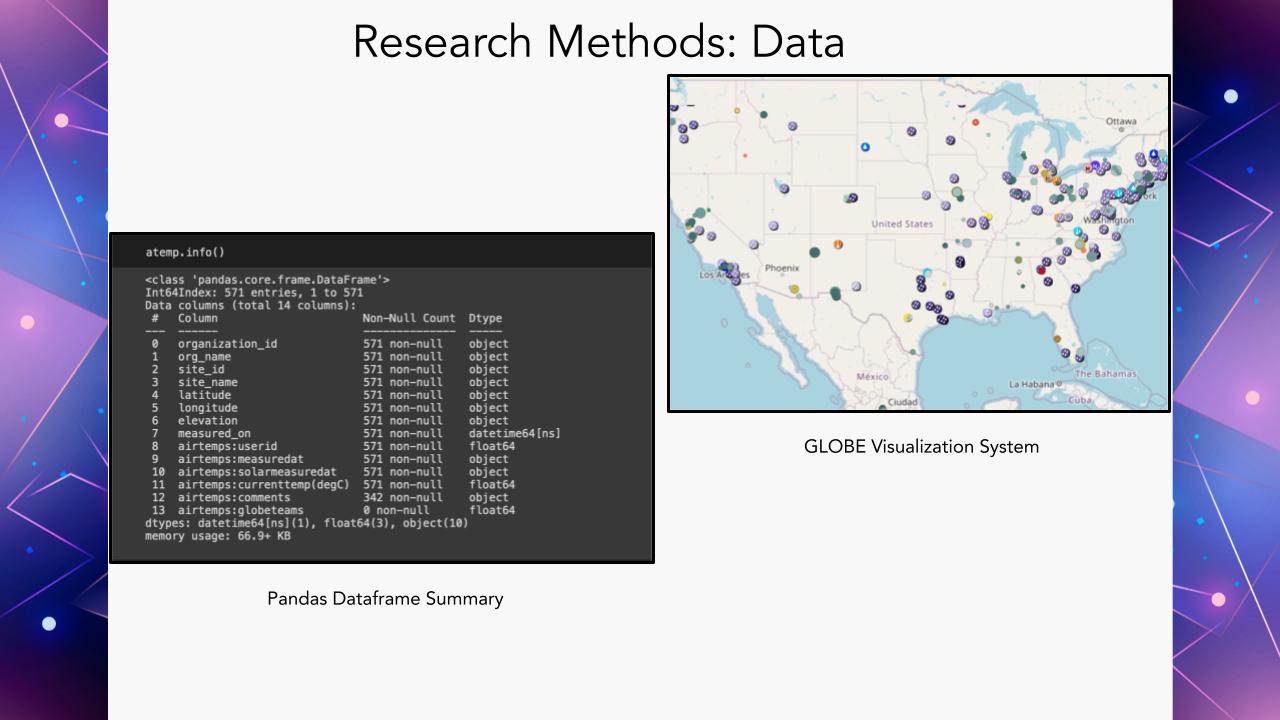Click the blue ring marker in the northern plains
1280x720 pixels.
tap(865, 147)
